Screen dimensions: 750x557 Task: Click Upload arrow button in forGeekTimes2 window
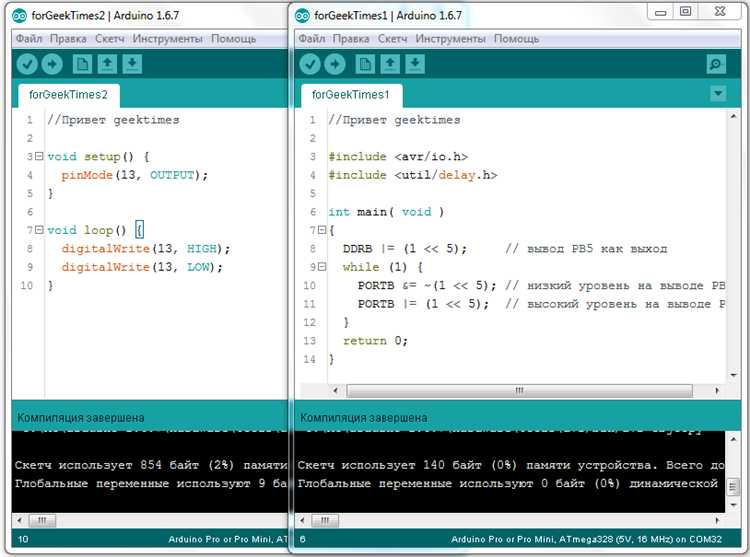click(52, 64)
